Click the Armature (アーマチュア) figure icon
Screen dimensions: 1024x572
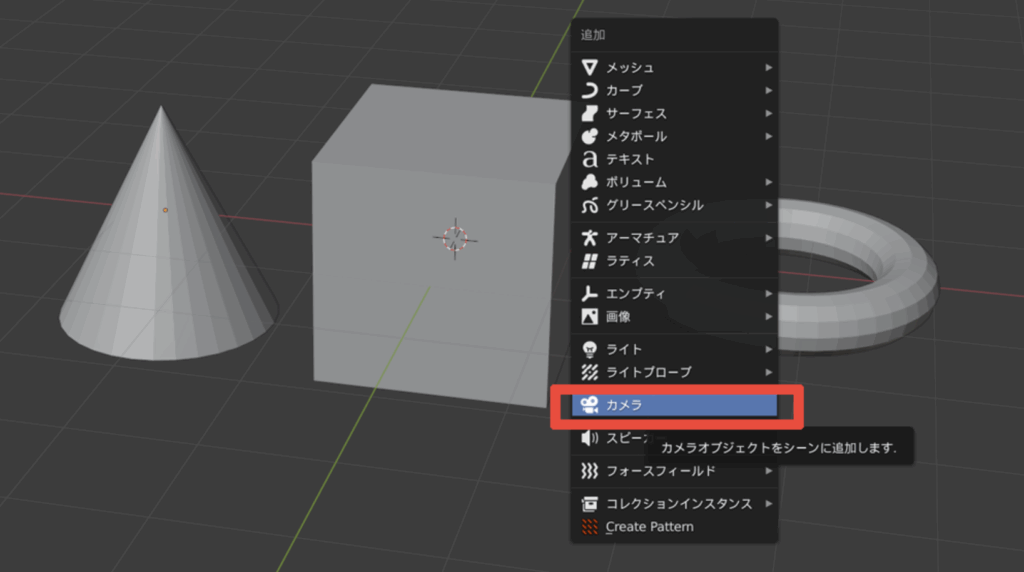(x=590, y=238)
